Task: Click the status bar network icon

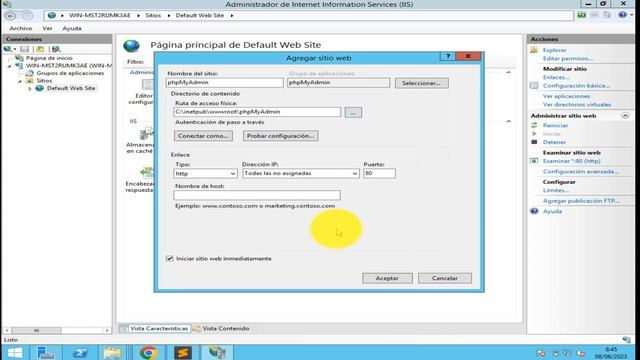Action: click(626, 340)
